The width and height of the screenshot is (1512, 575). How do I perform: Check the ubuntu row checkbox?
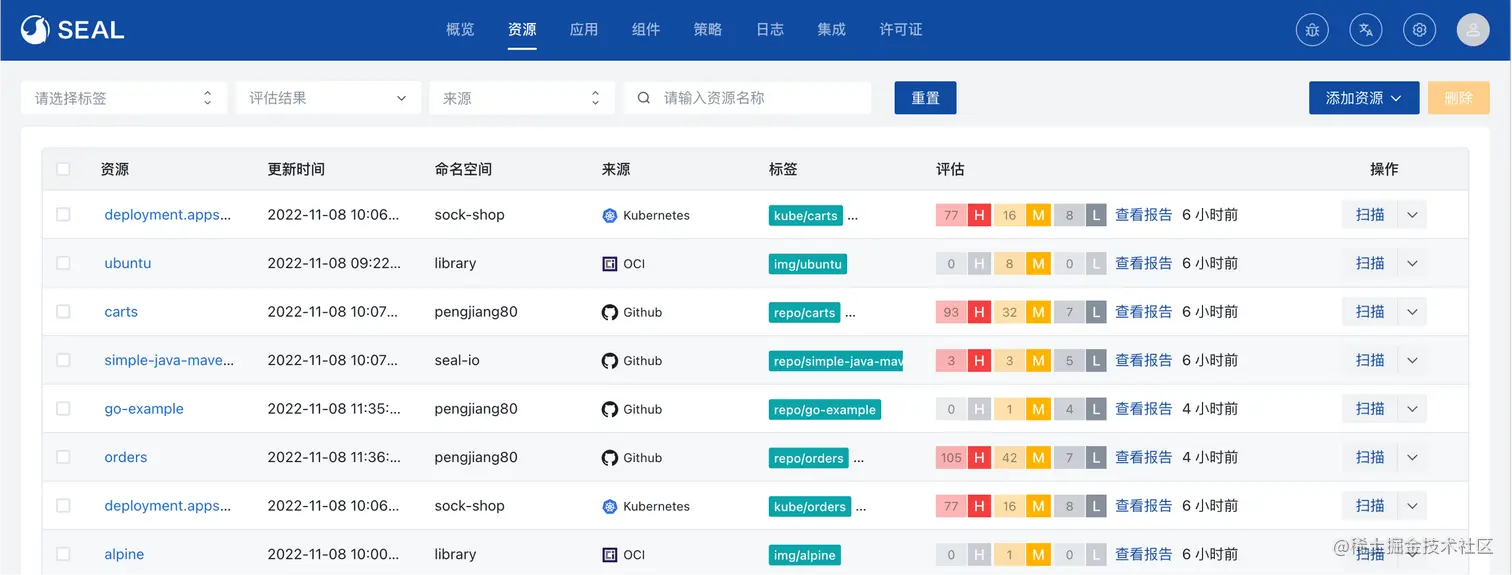pyautogui.click(x=63, y=263)
